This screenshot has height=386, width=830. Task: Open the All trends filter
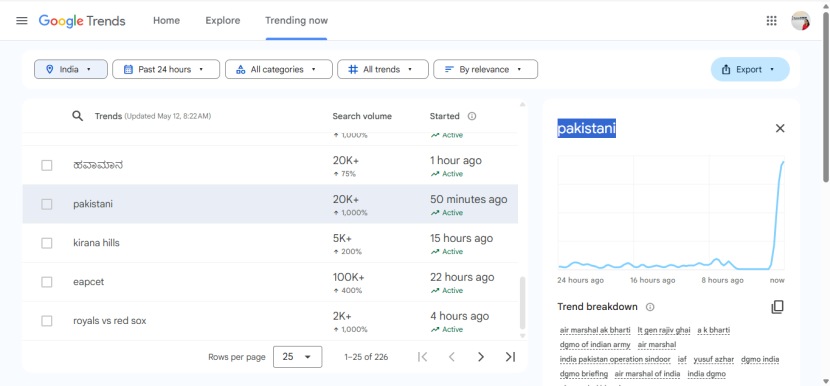tap(383, 69)
